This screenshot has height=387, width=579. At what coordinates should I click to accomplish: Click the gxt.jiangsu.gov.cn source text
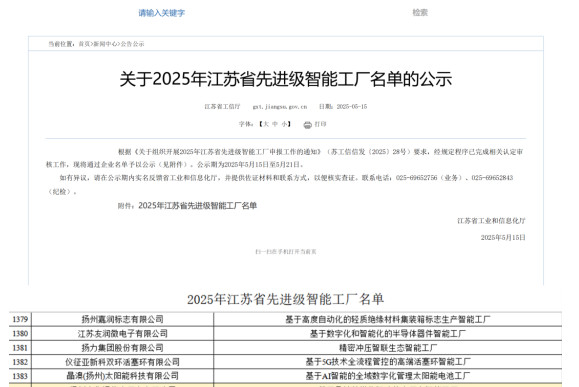(280, 107)
